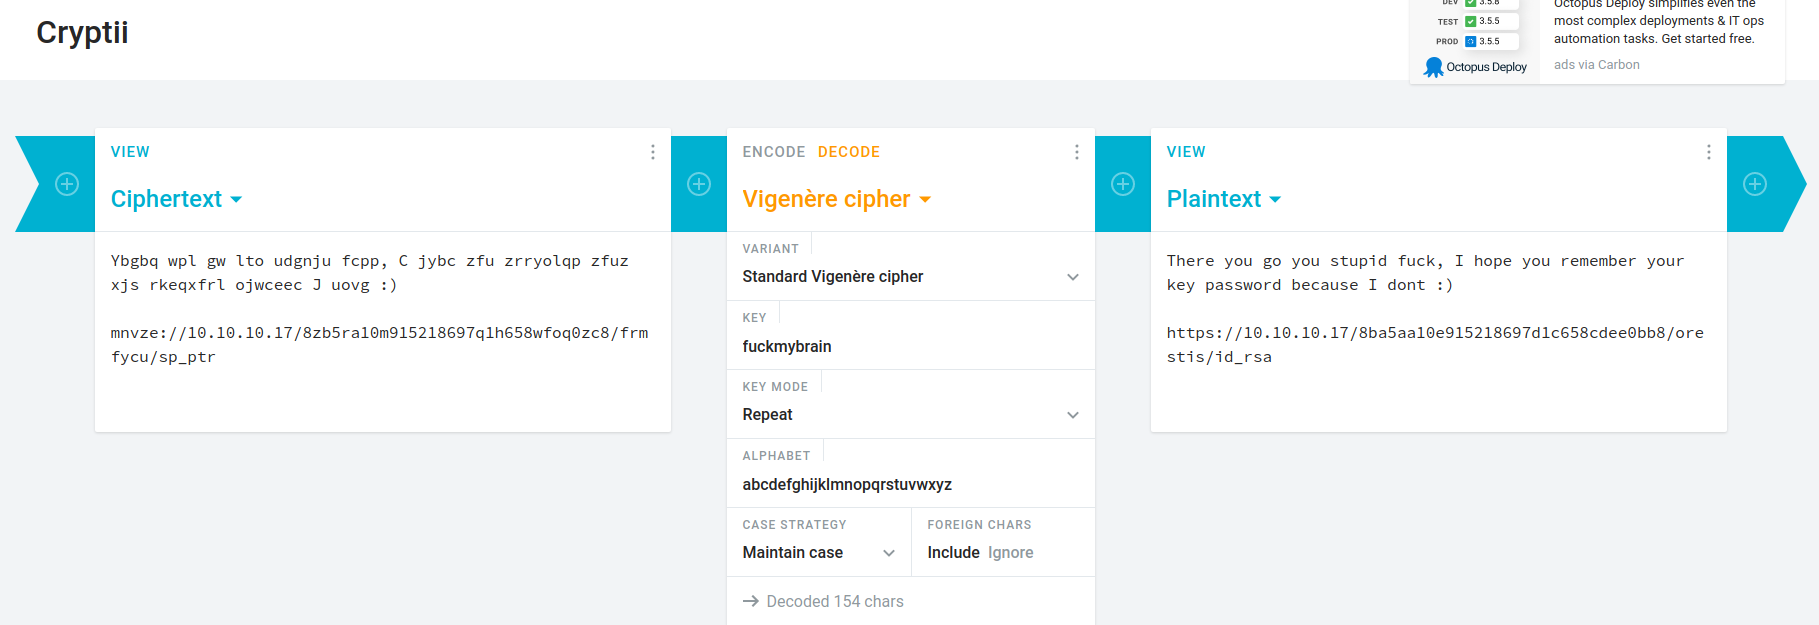
Task: Open the ads via Carbon link
Action: pos(1597,65)
